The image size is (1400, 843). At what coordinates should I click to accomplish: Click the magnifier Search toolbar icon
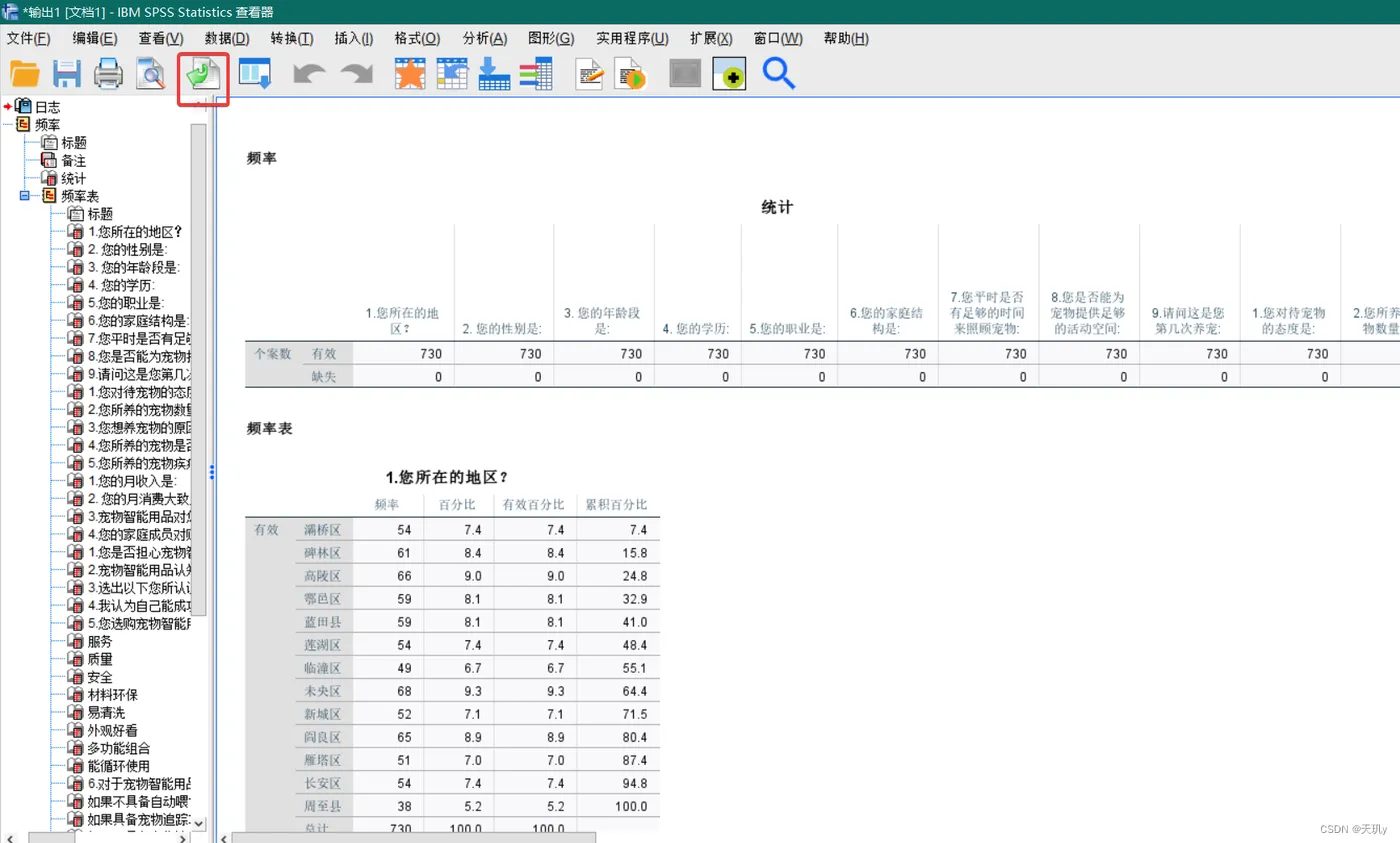(x=779, y=74)
